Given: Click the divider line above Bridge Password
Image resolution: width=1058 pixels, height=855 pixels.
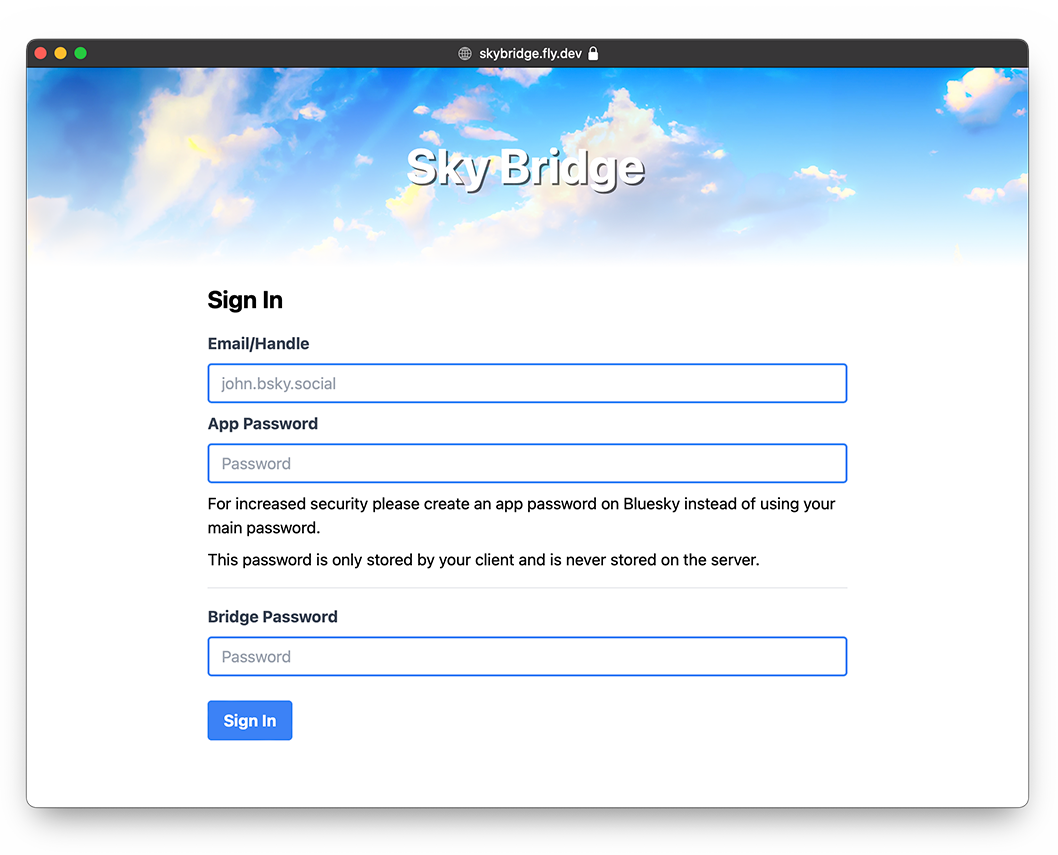Looking at the screenshot, I should click(x=527, y=588).
